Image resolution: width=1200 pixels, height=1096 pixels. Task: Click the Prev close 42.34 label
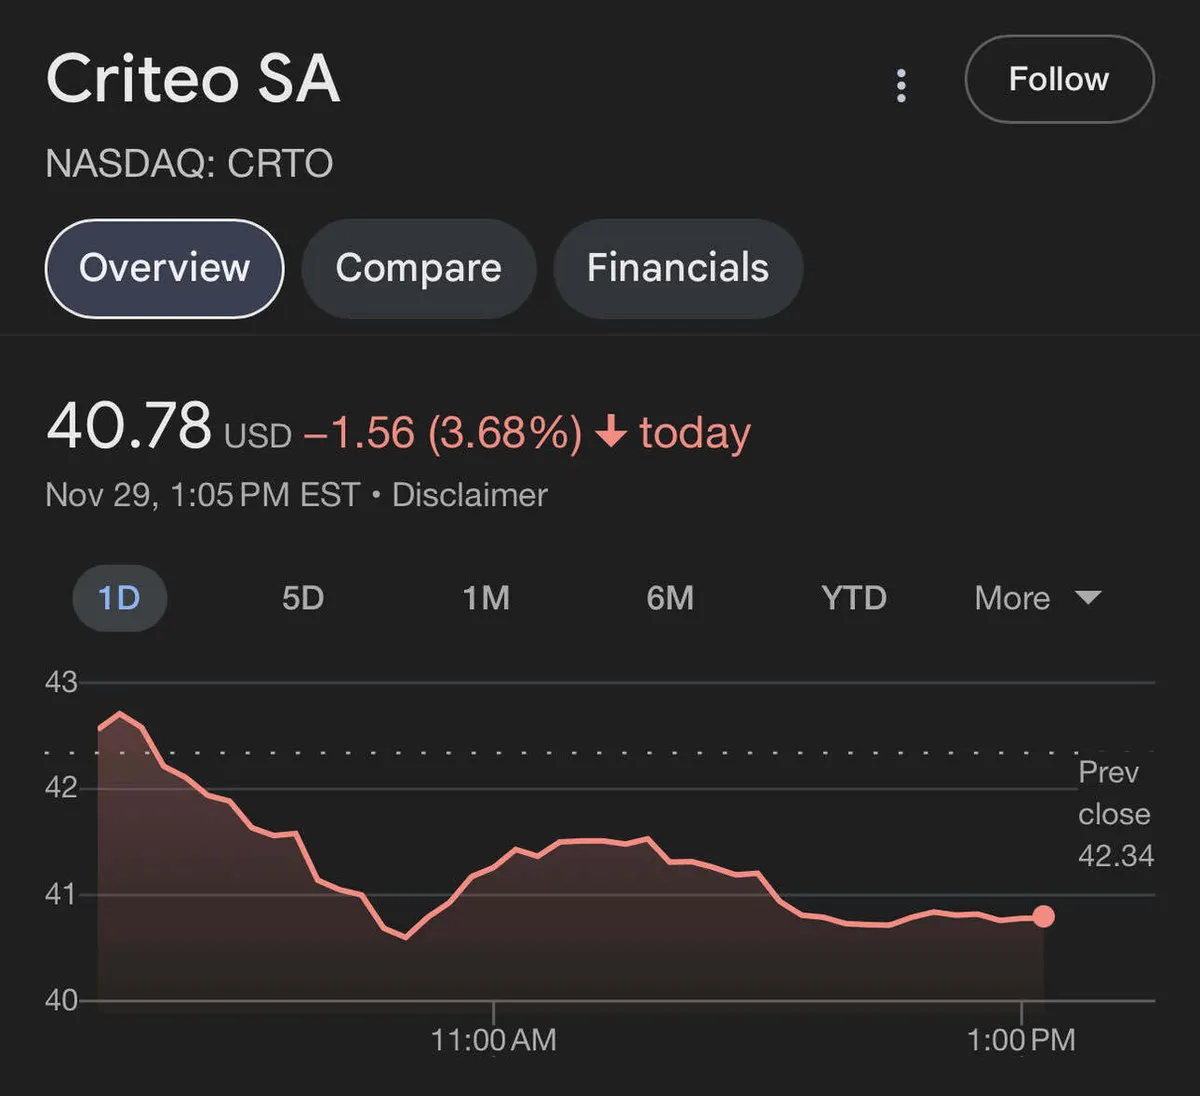click(1115, 814)
